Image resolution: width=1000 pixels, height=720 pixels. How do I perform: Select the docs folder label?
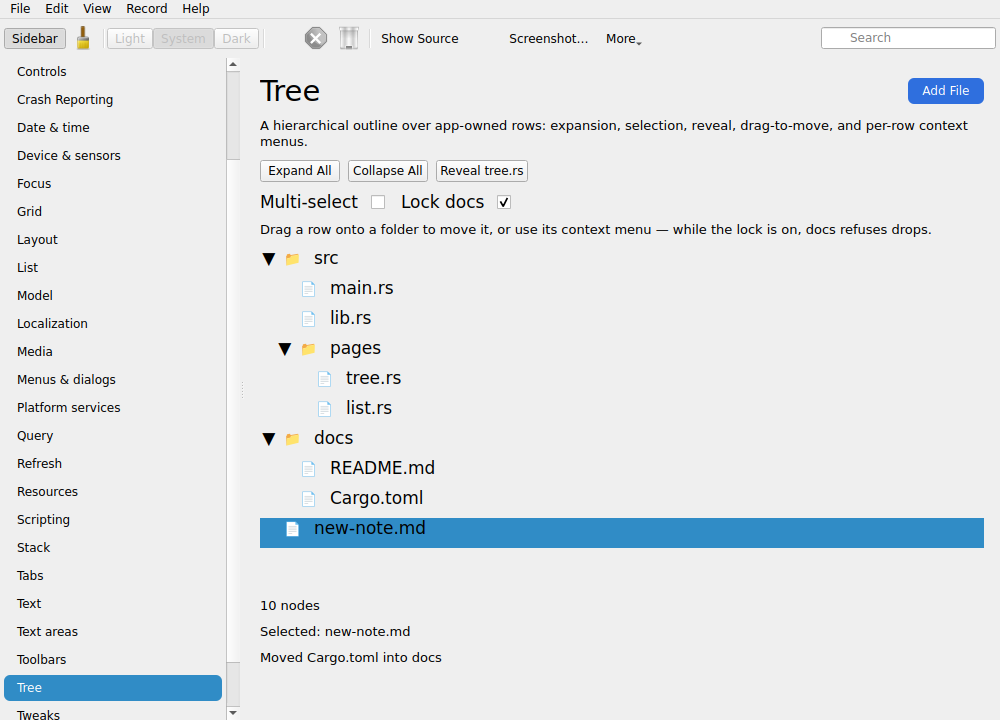click(334, 439)
